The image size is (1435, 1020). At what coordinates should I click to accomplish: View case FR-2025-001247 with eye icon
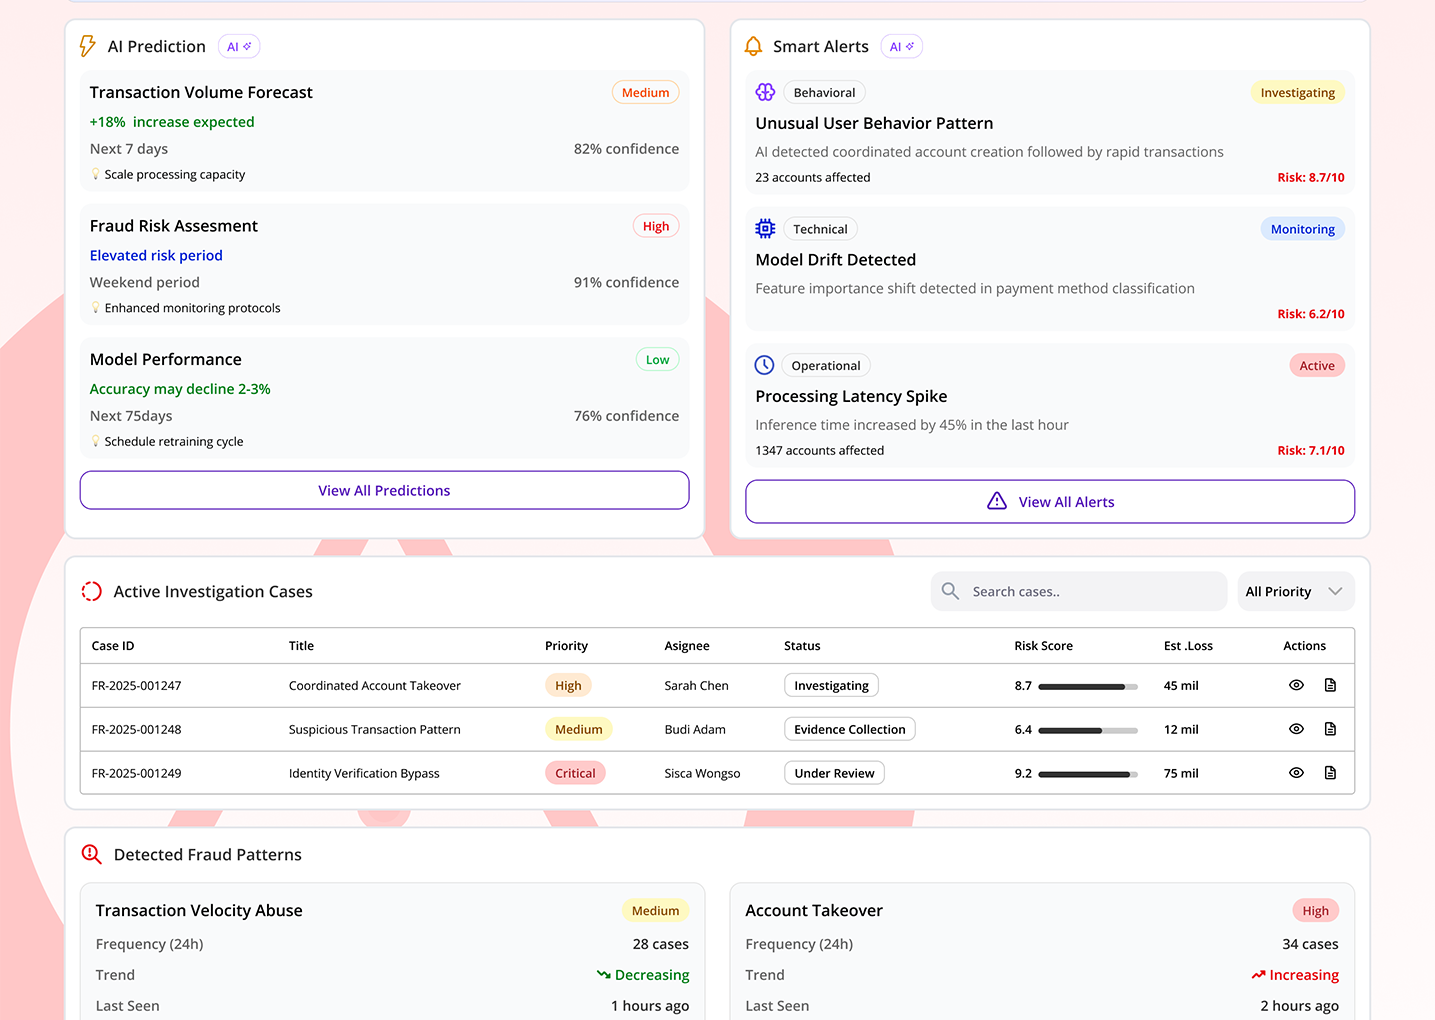click(x=1296, y=685)
